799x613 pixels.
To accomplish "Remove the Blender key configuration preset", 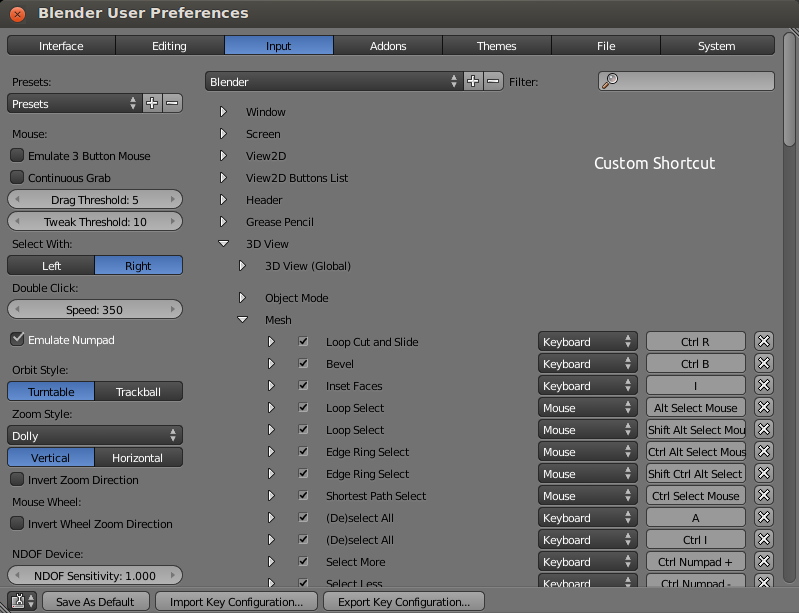I will (x=493, y=82).
